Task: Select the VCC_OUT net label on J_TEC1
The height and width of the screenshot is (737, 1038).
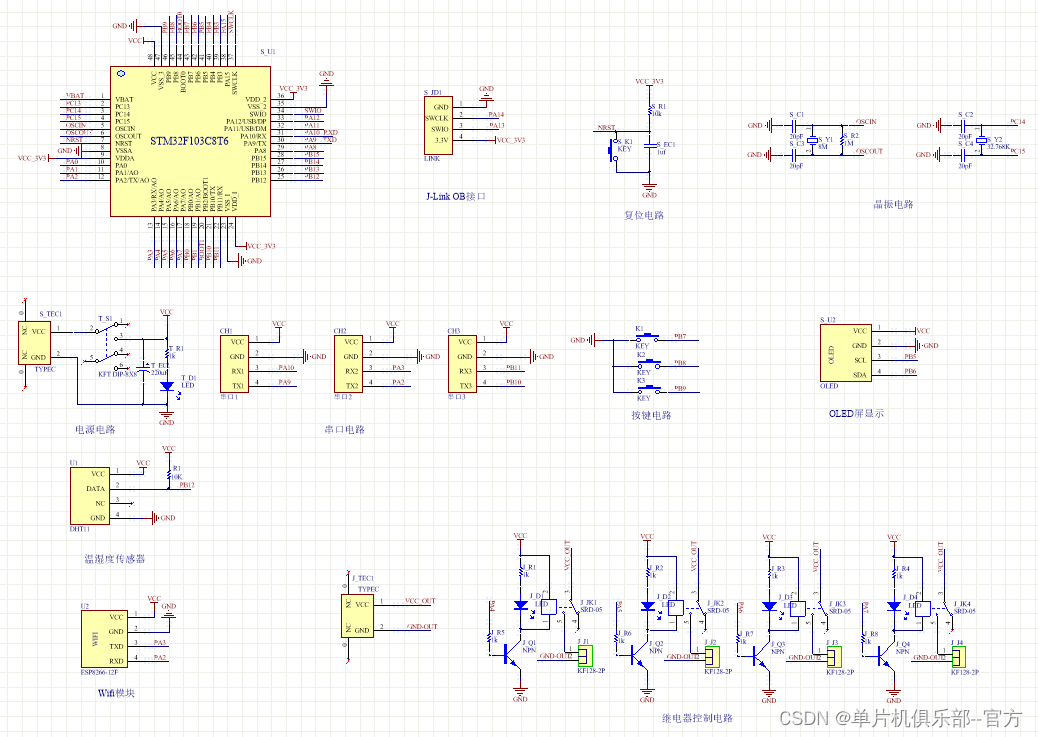Action: pyautogui.click(x=420, y=601)
